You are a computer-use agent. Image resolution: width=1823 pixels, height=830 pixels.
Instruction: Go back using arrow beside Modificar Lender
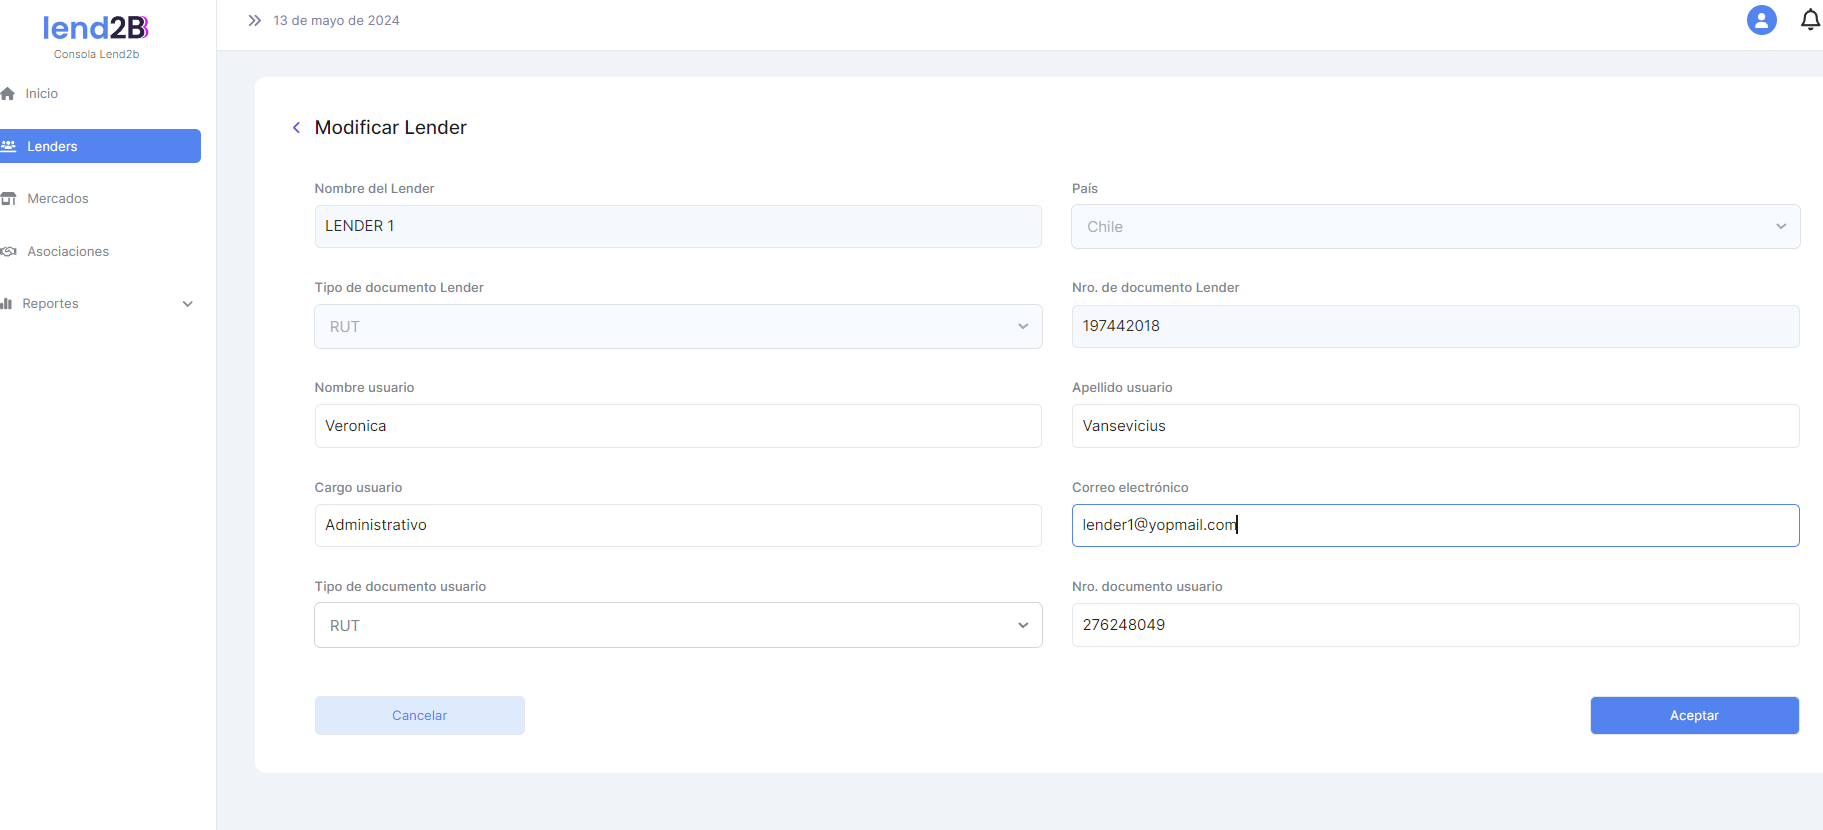pos(296,127)
